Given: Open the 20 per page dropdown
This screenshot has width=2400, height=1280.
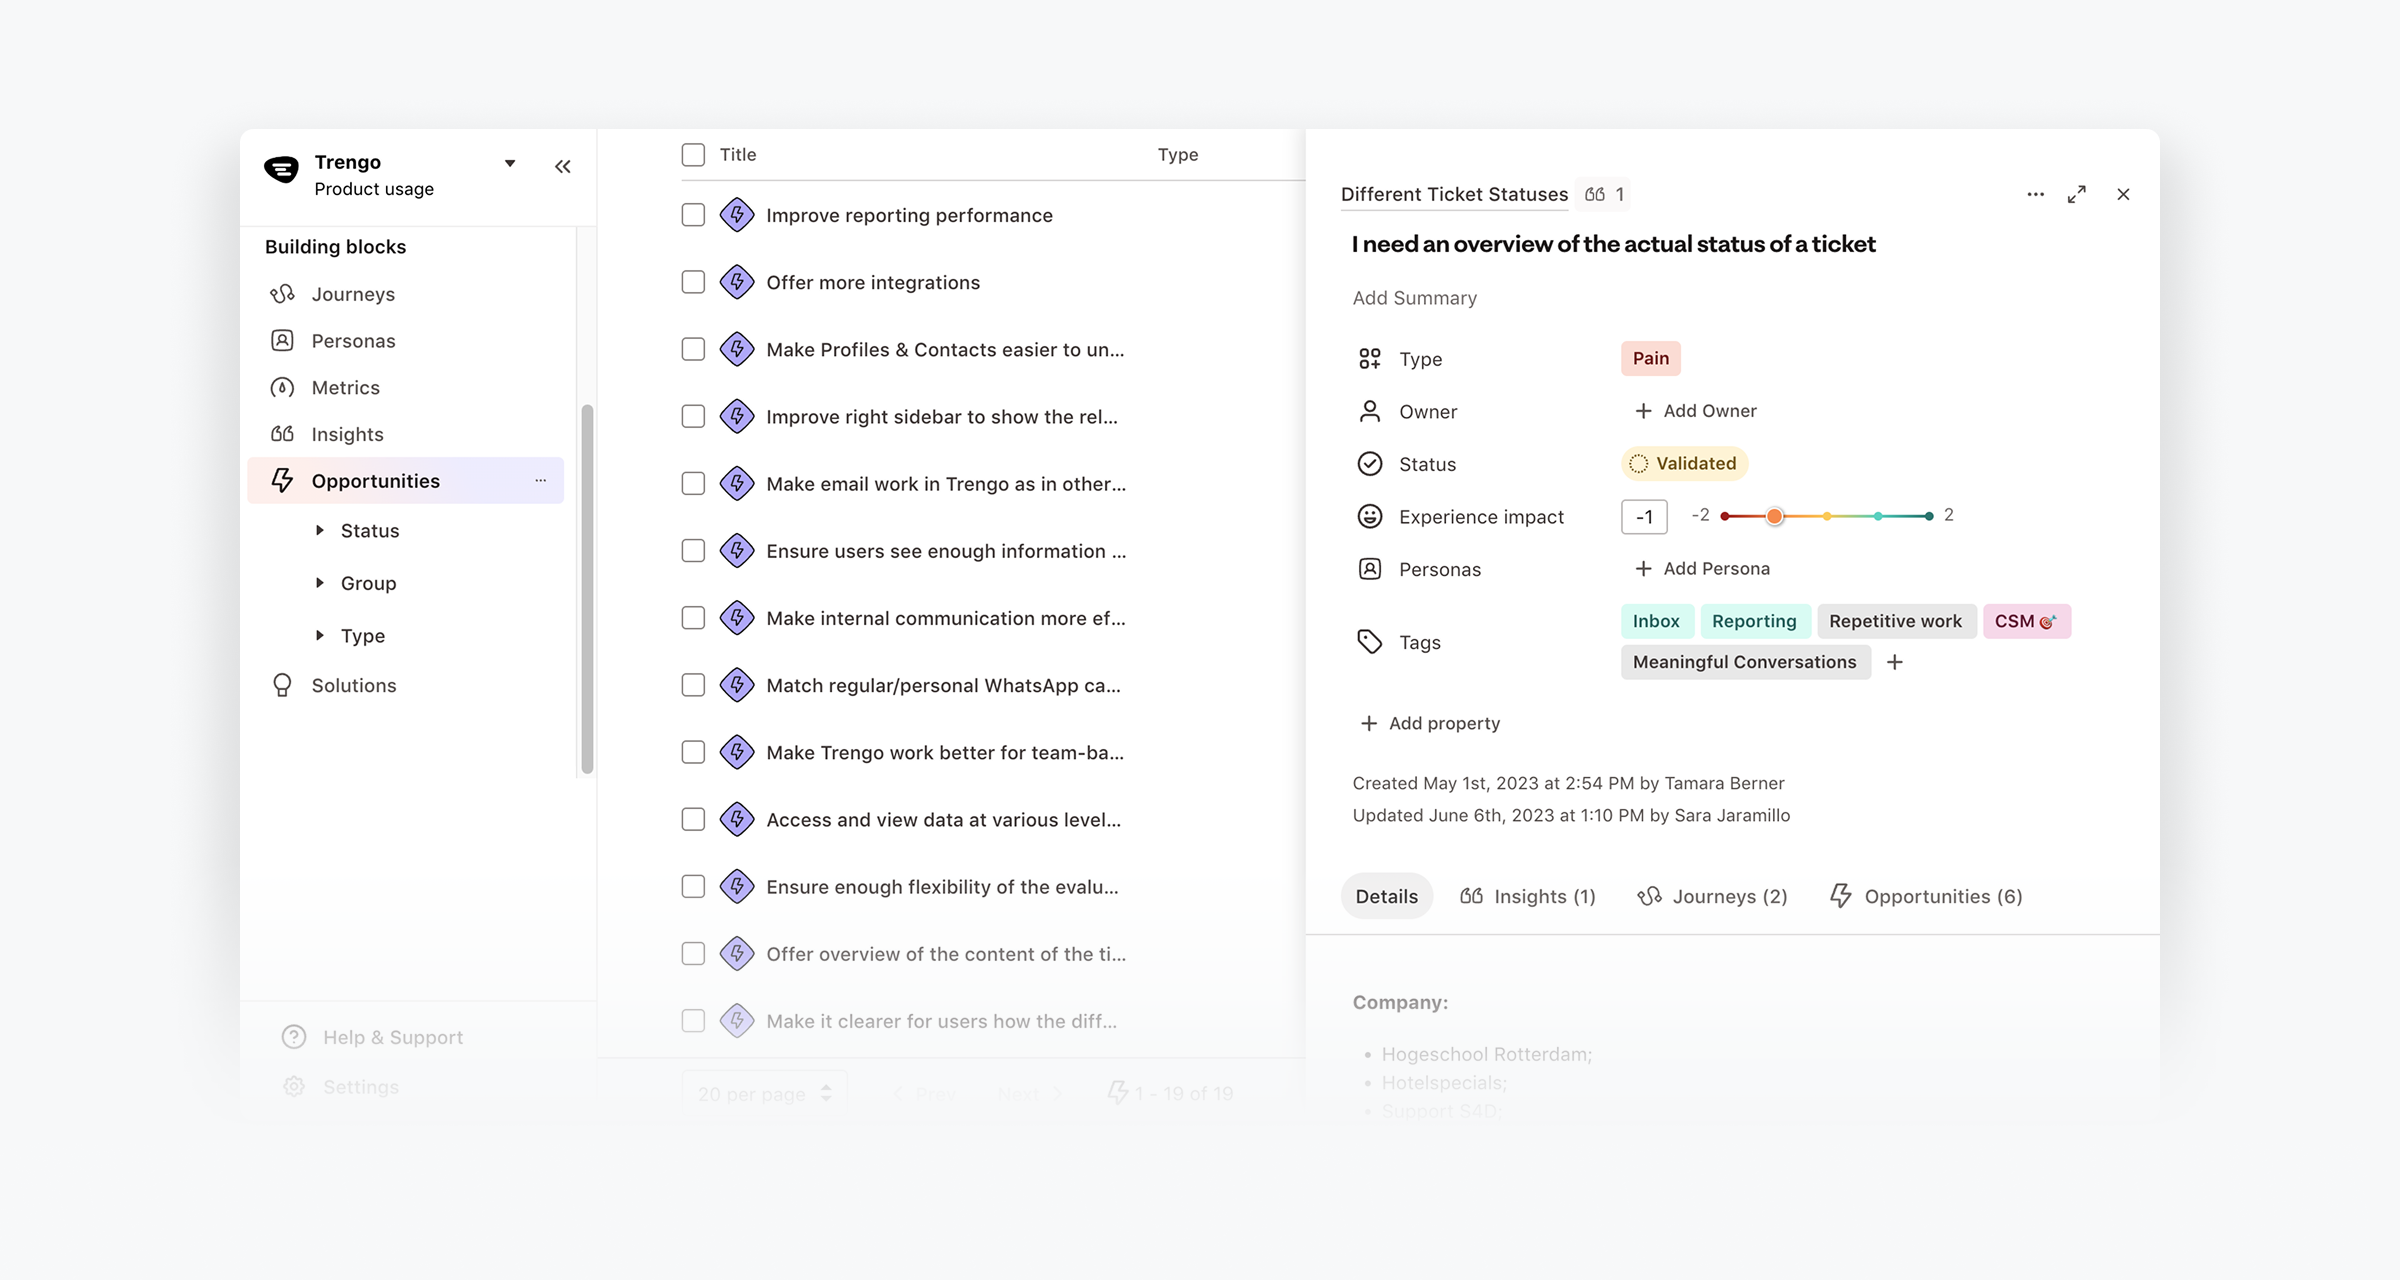Looking at the screenshot, I should pos(764,1094).
